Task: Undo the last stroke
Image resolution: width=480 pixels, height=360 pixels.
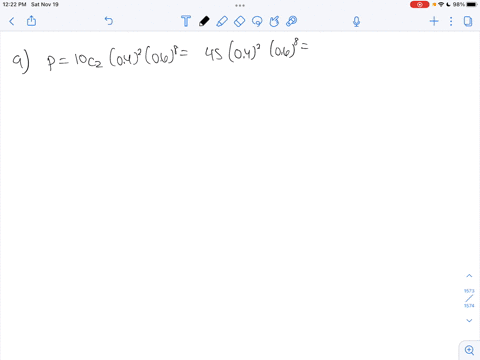Action: point(109,21)
